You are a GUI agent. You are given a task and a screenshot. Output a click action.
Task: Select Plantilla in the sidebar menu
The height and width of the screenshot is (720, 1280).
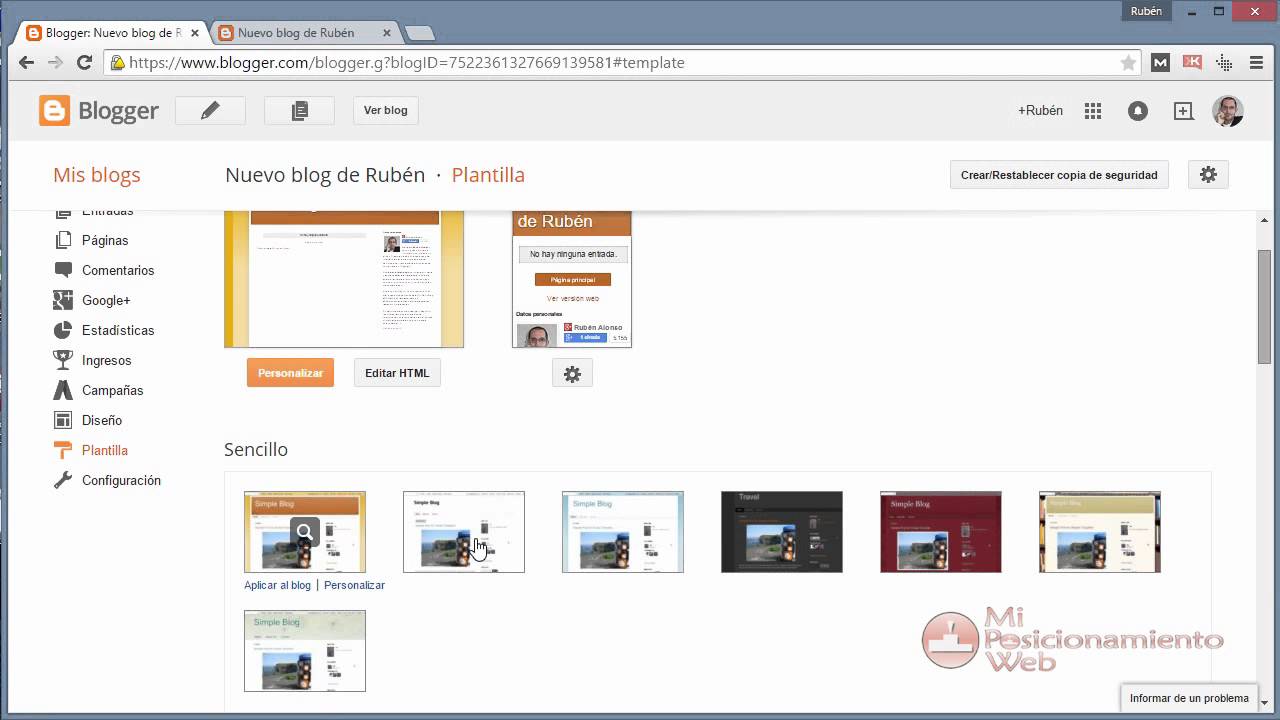click(x=105, y=450)
